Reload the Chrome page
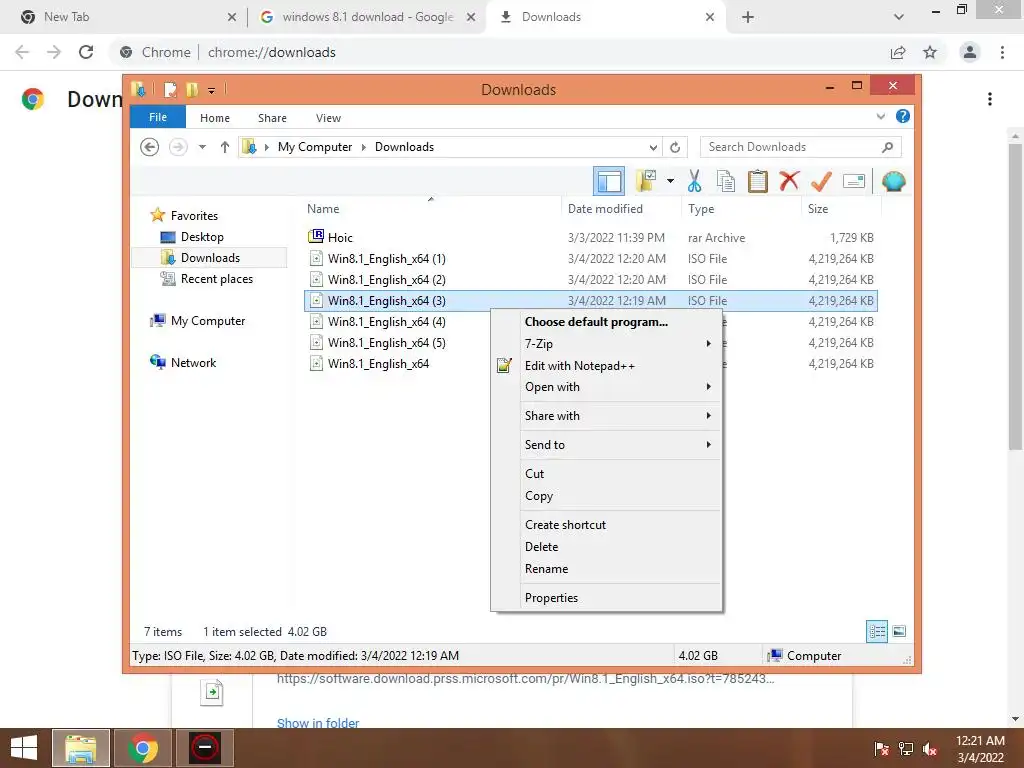Image resolution: width=1024 pixels, height=768 pixels. (x=86, y=52)
